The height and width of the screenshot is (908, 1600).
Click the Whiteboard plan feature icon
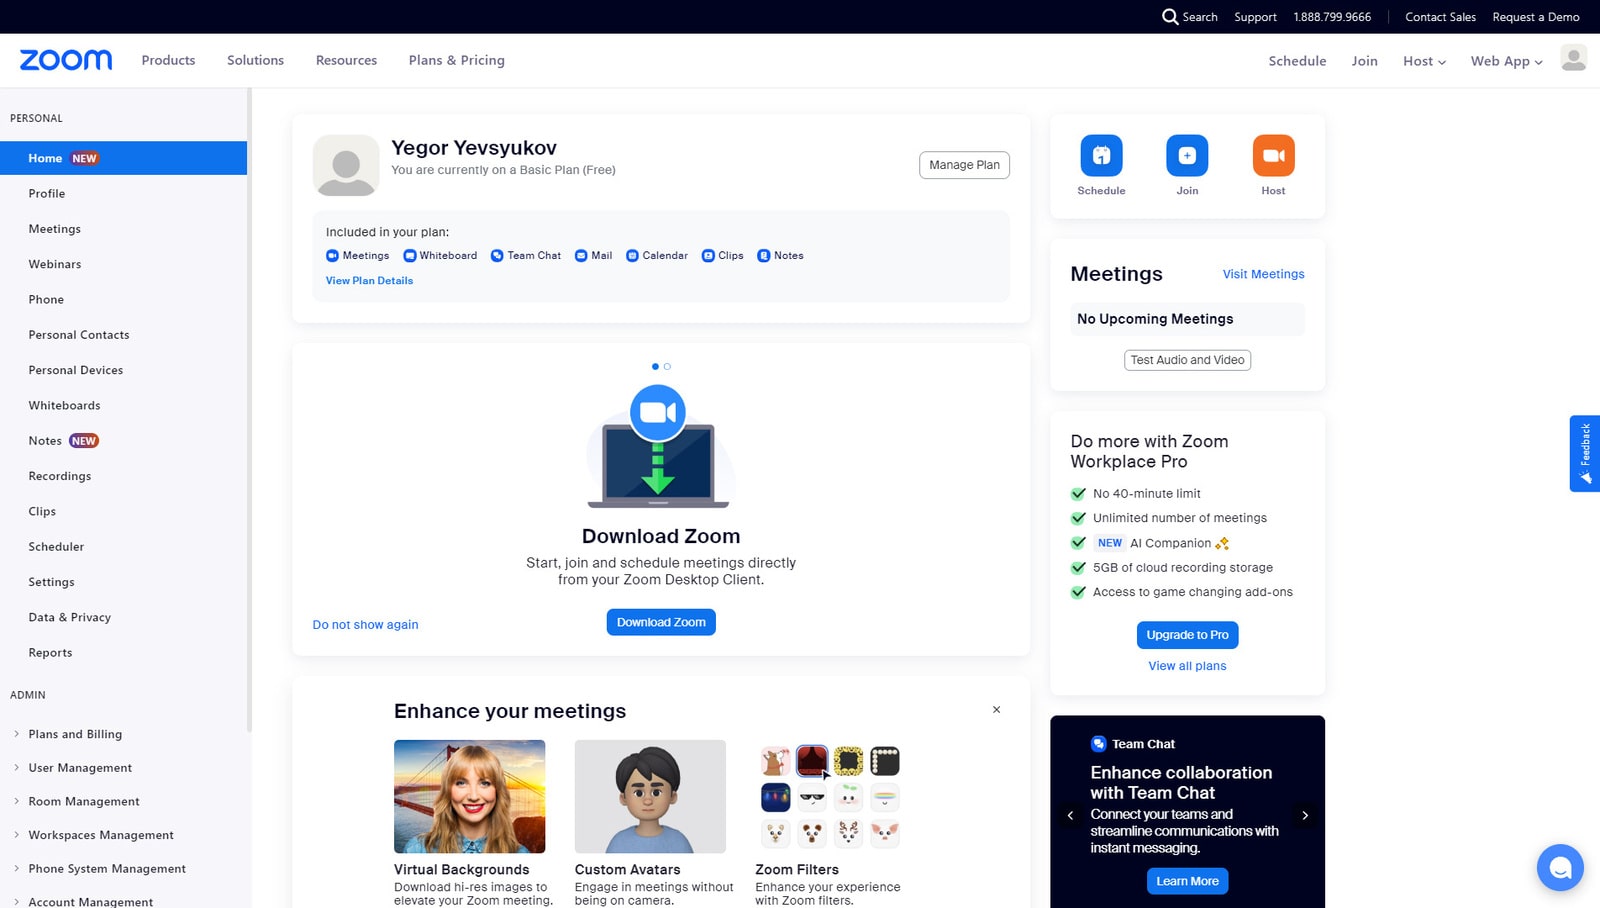(409, 256)
